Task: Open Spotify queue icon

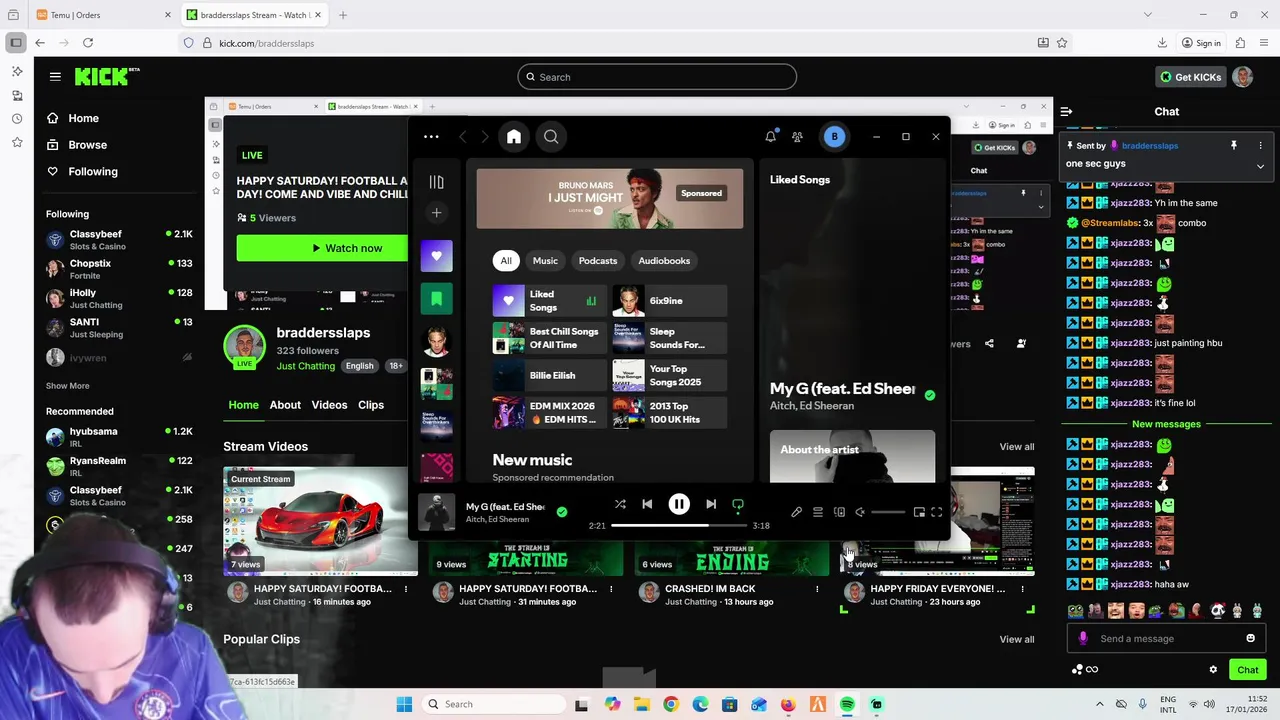Action: coord(817,512)
